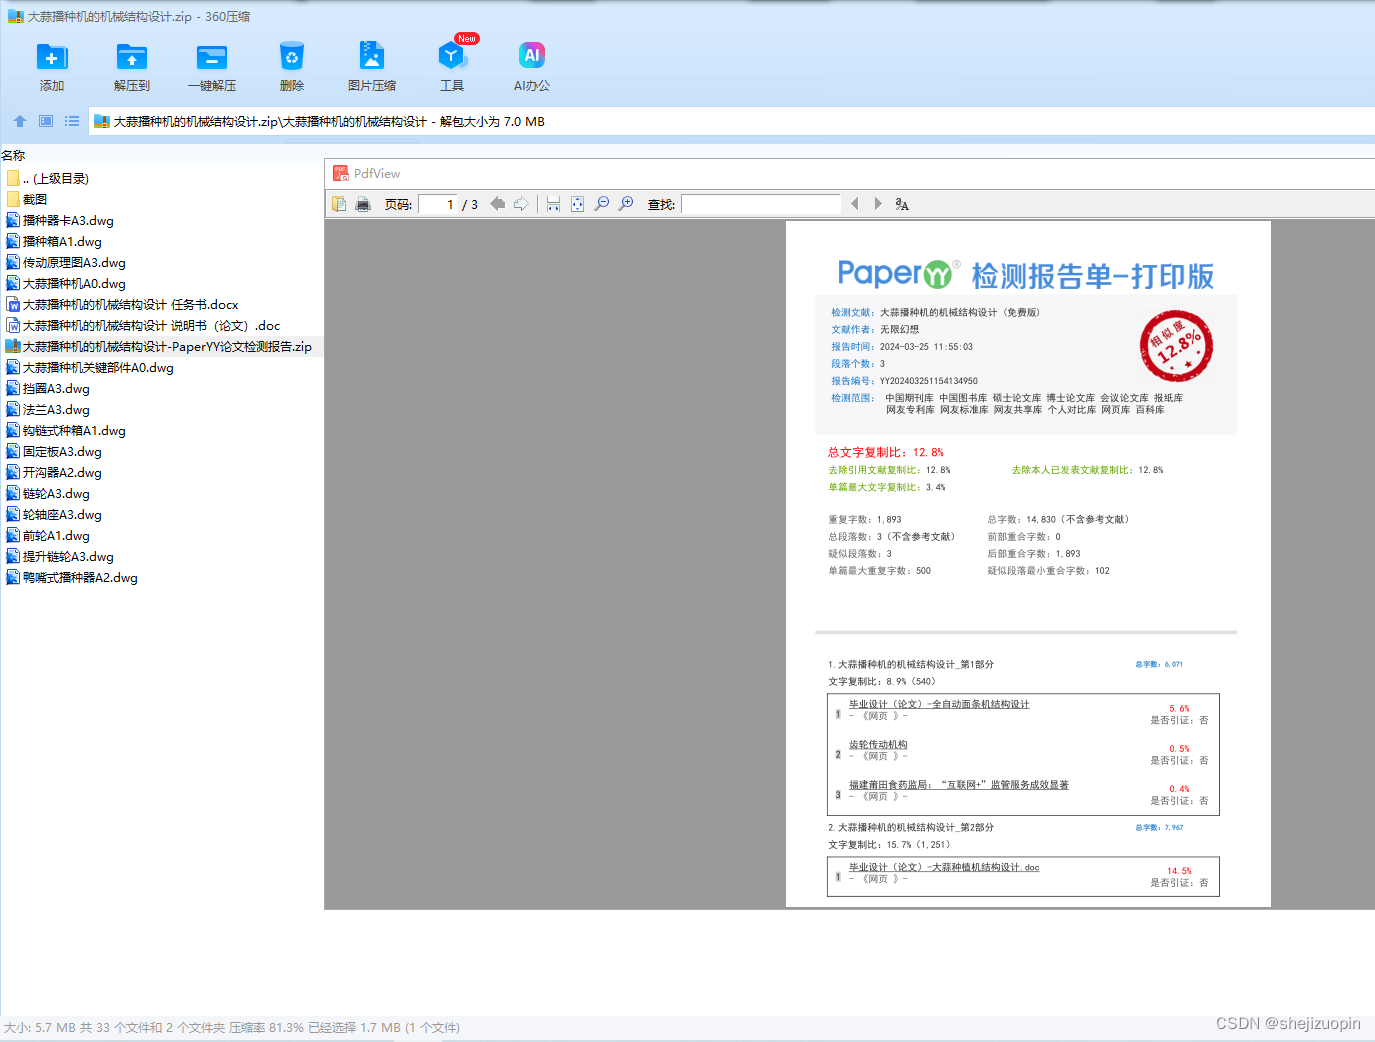The image size is (1375, 1042).
Task: Select file 固定板A3.dwg
Action: coord(54,451)
